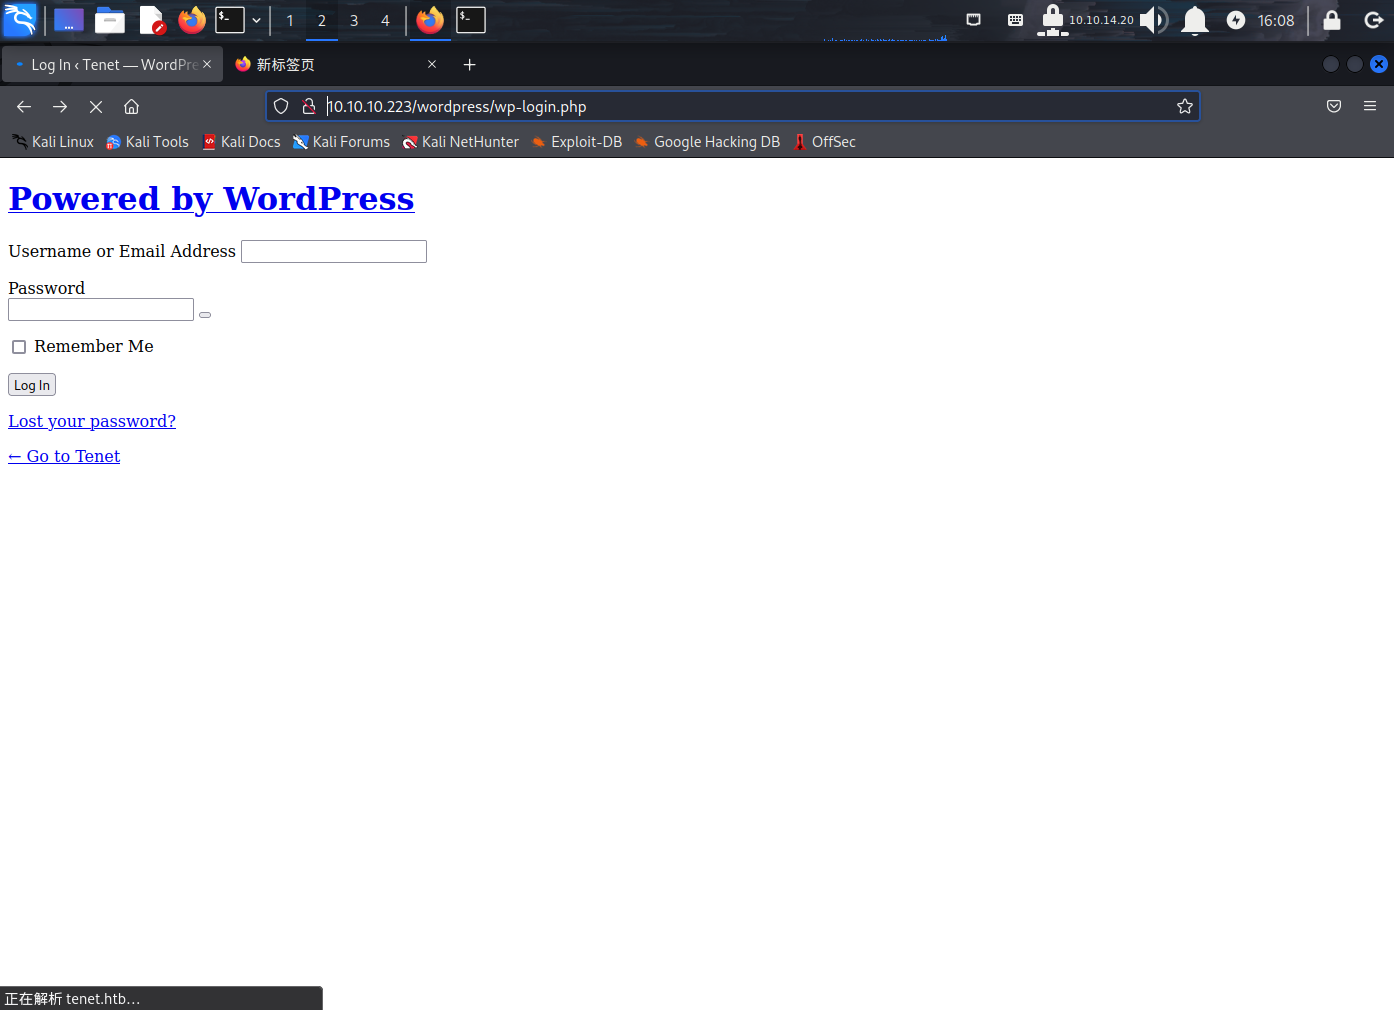
Task: Open the file manager from the panel
Action: [110, 20]
